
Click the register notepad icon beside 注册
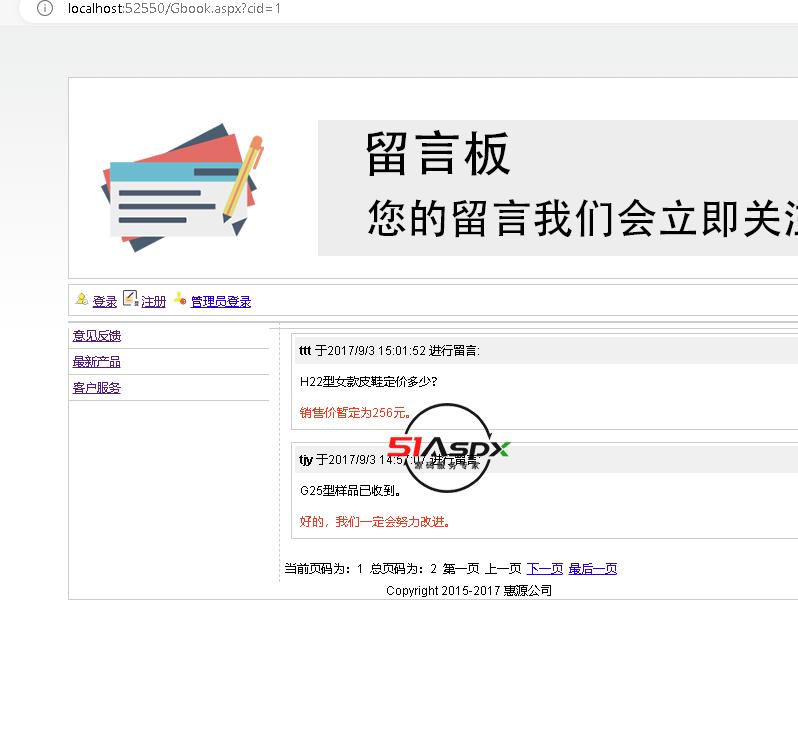131,298
